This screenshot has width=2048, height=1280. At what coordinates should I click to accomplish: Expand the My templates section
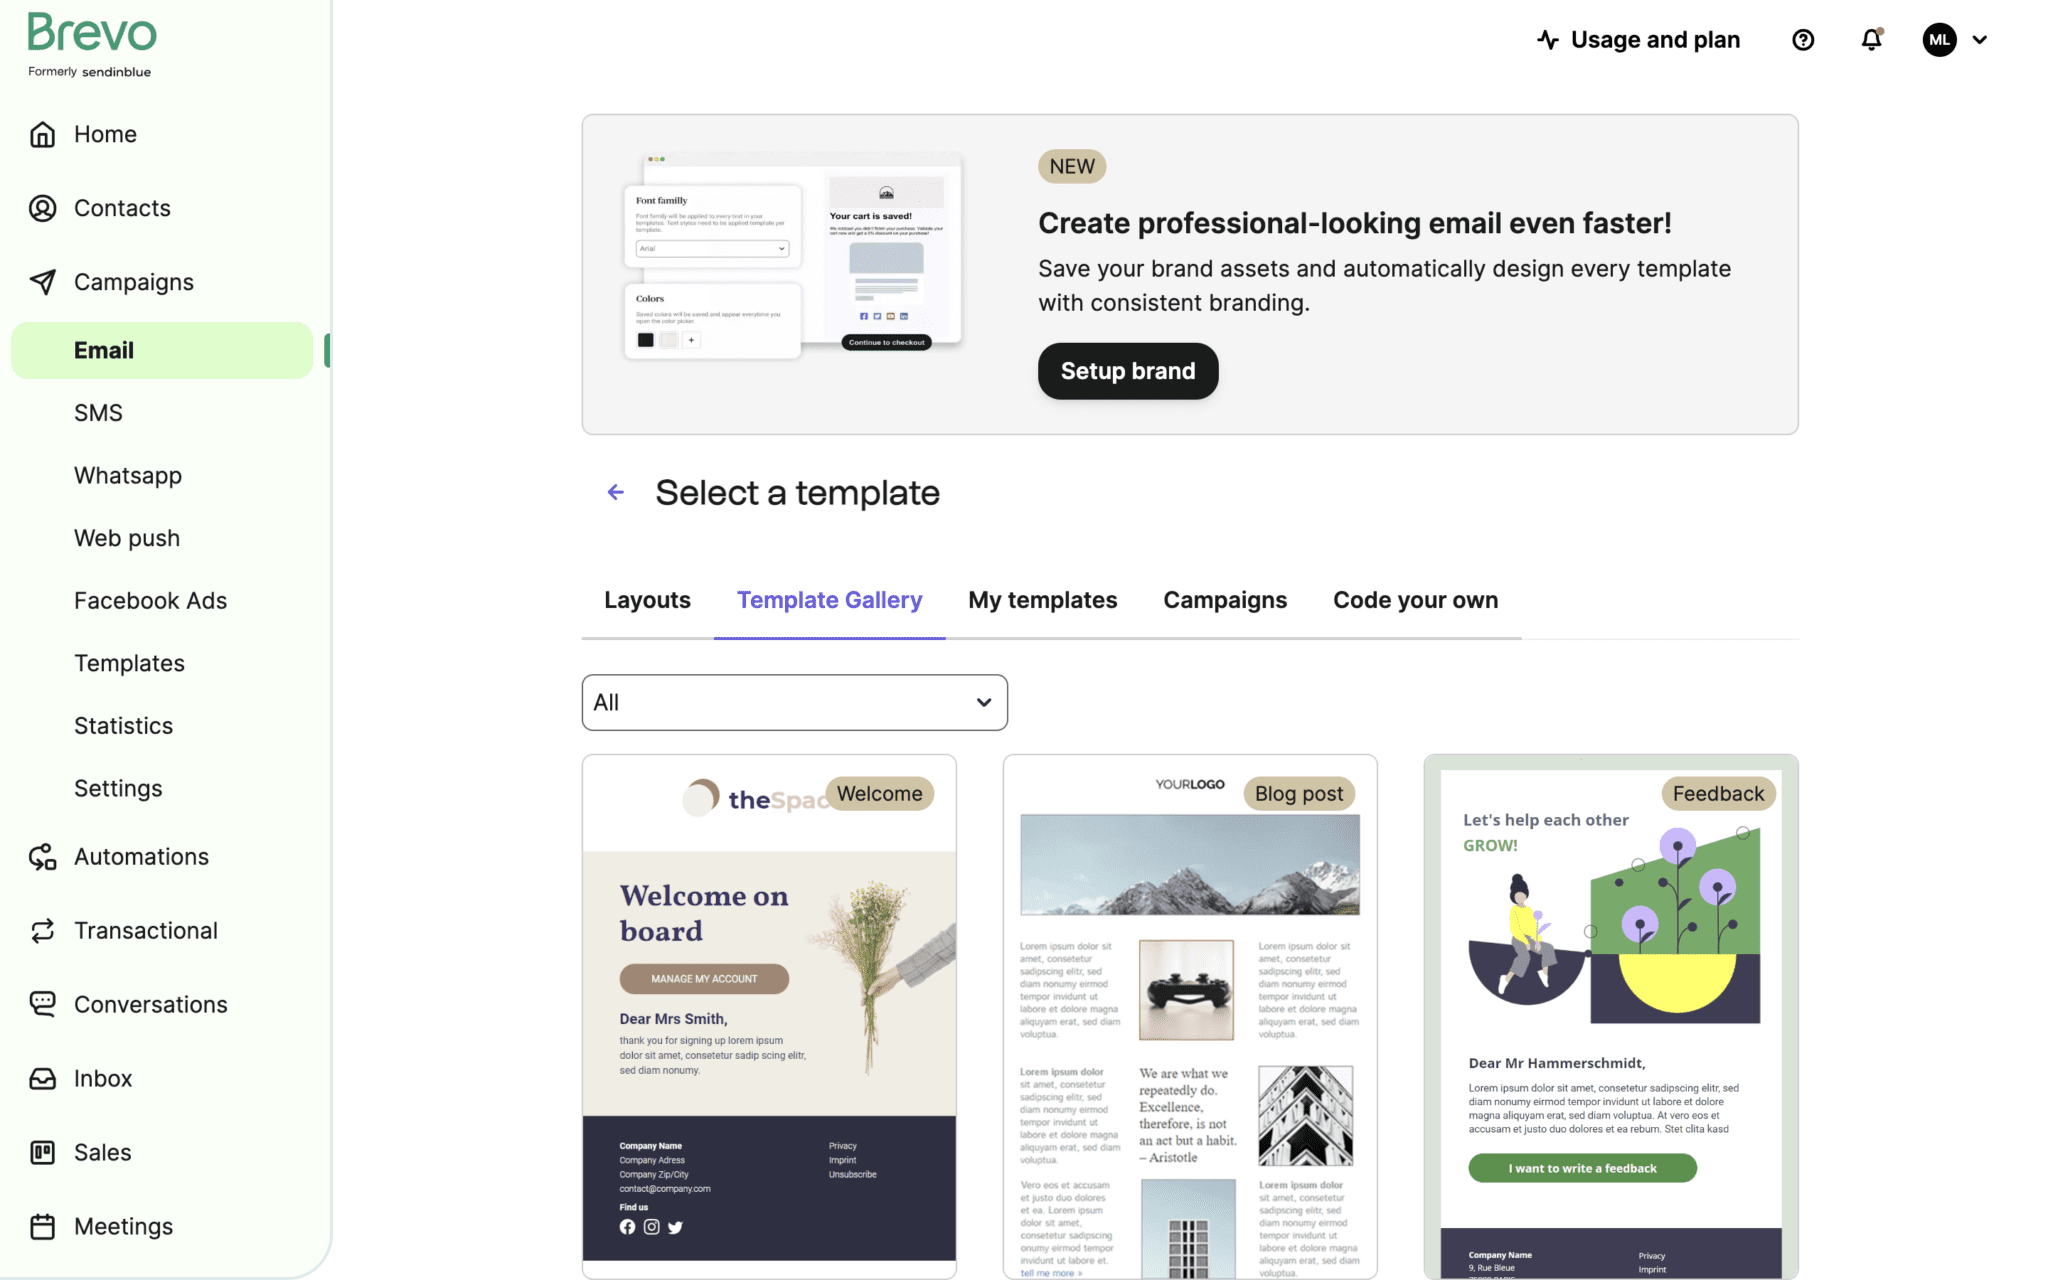pos(1044,600)
